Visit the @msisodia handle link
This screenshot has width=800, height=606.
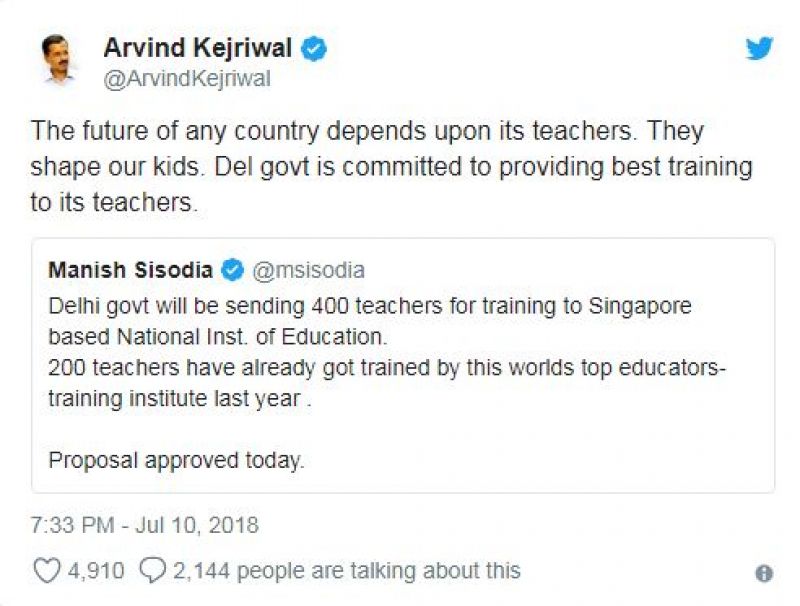306,270
